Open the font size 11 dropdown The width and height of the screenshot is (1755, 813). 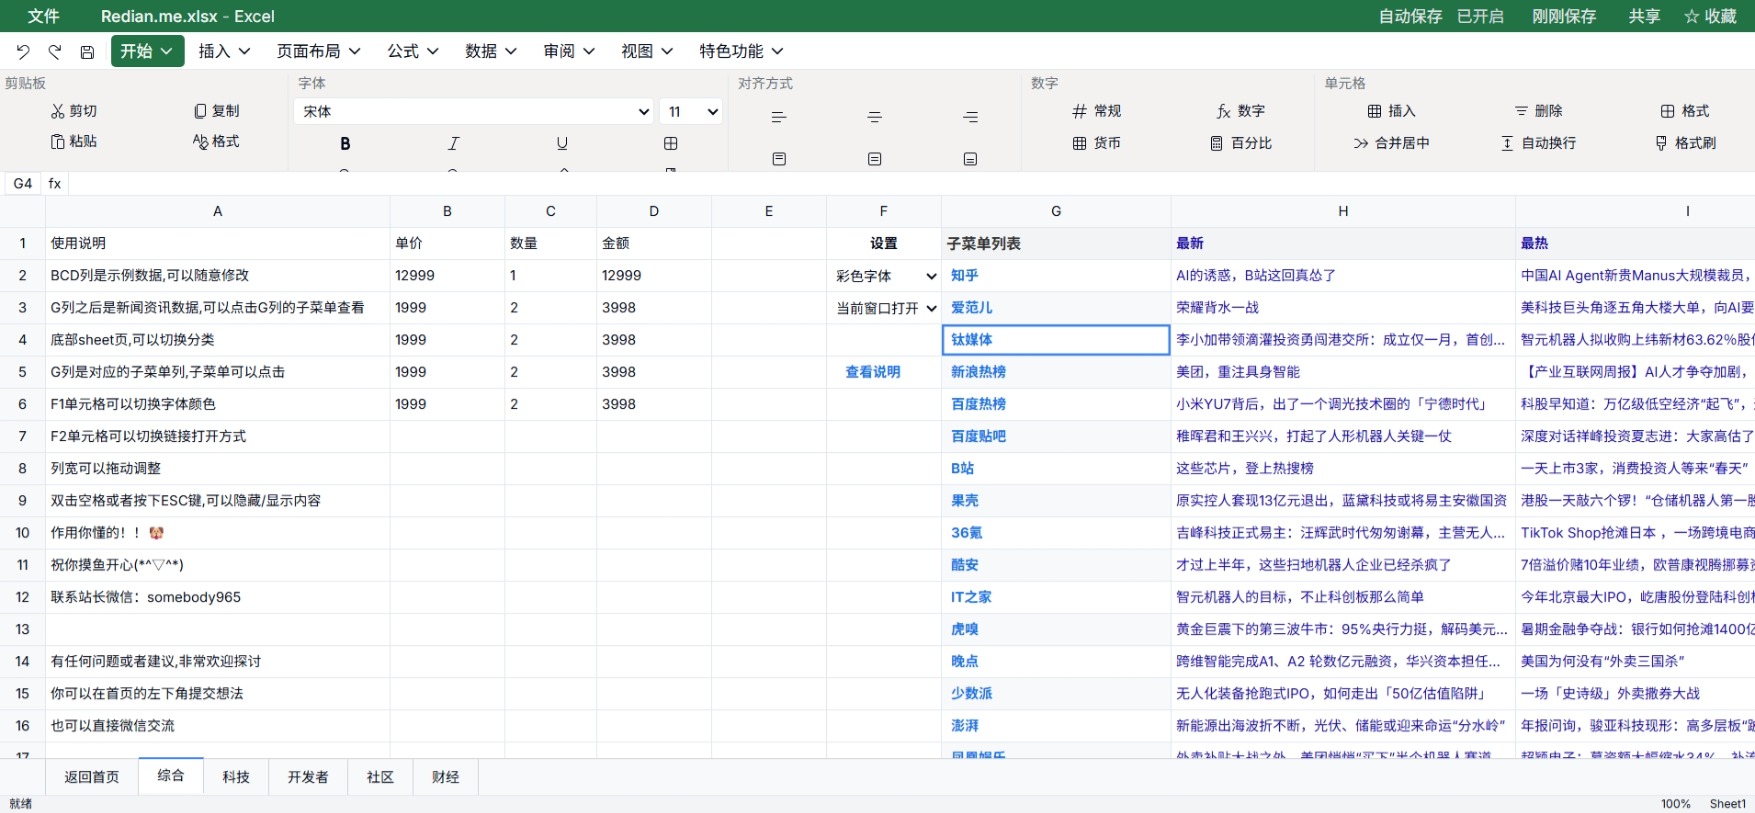[x=692, y=111]
